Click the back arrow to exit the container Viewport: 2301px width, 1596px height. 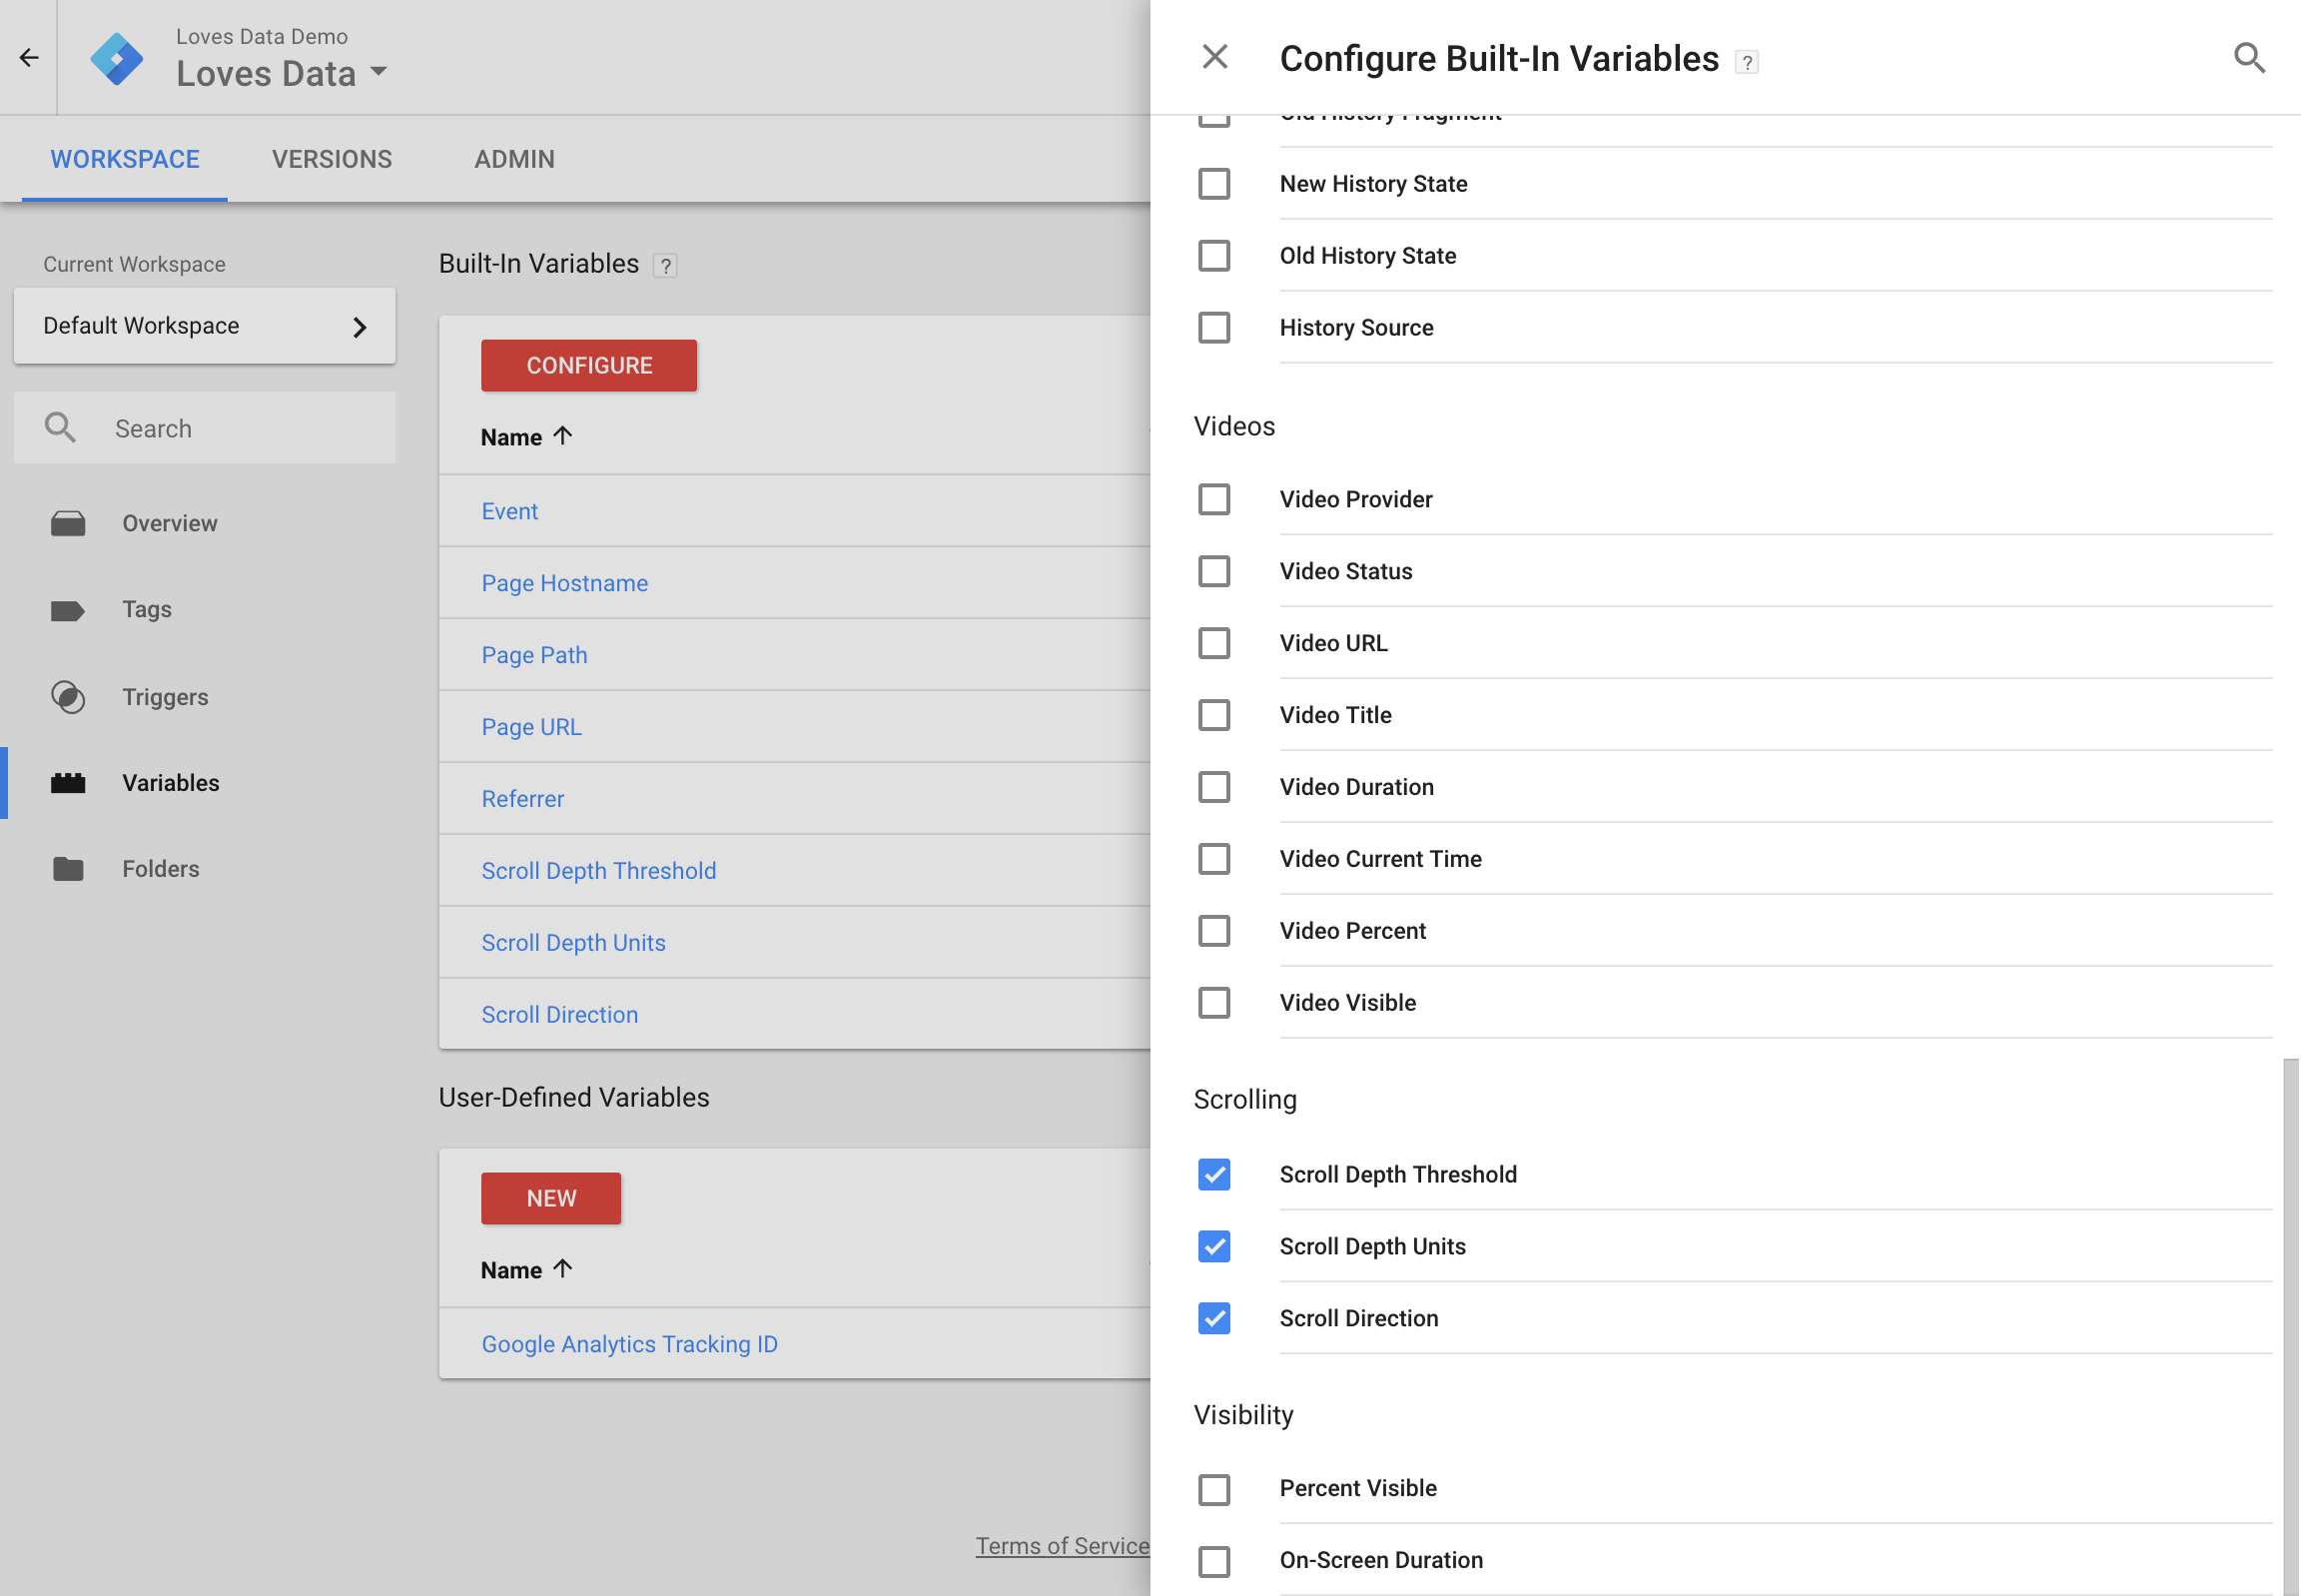pyautogui.click(x=28, y=57)
